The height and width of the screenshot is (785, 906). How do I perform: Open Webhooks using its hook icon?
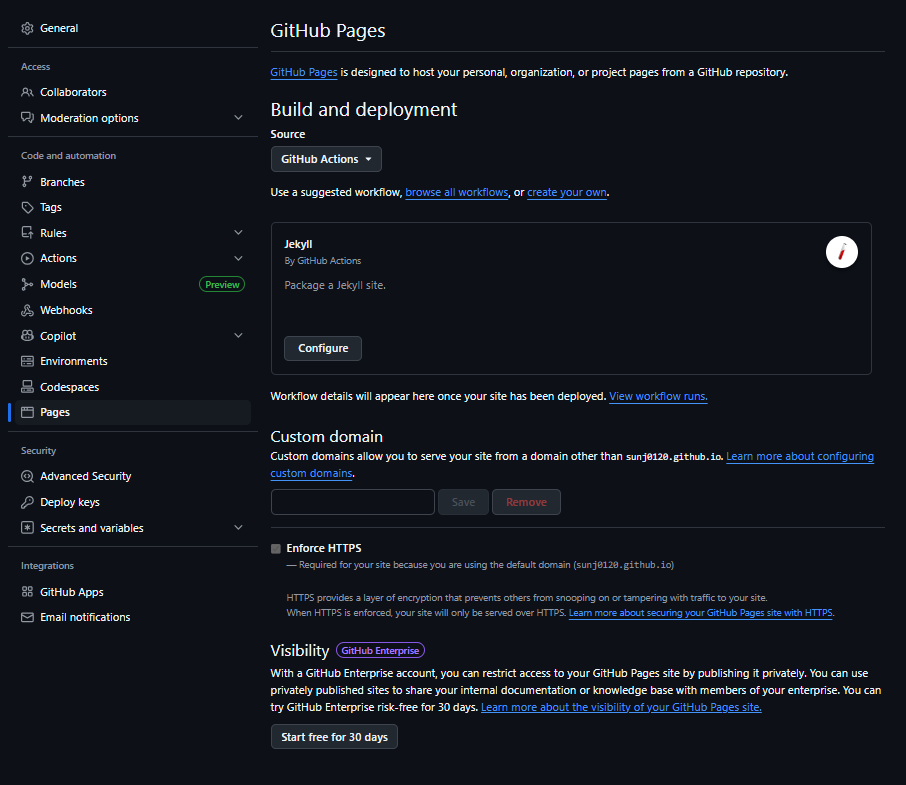click(x=27, y=310)
